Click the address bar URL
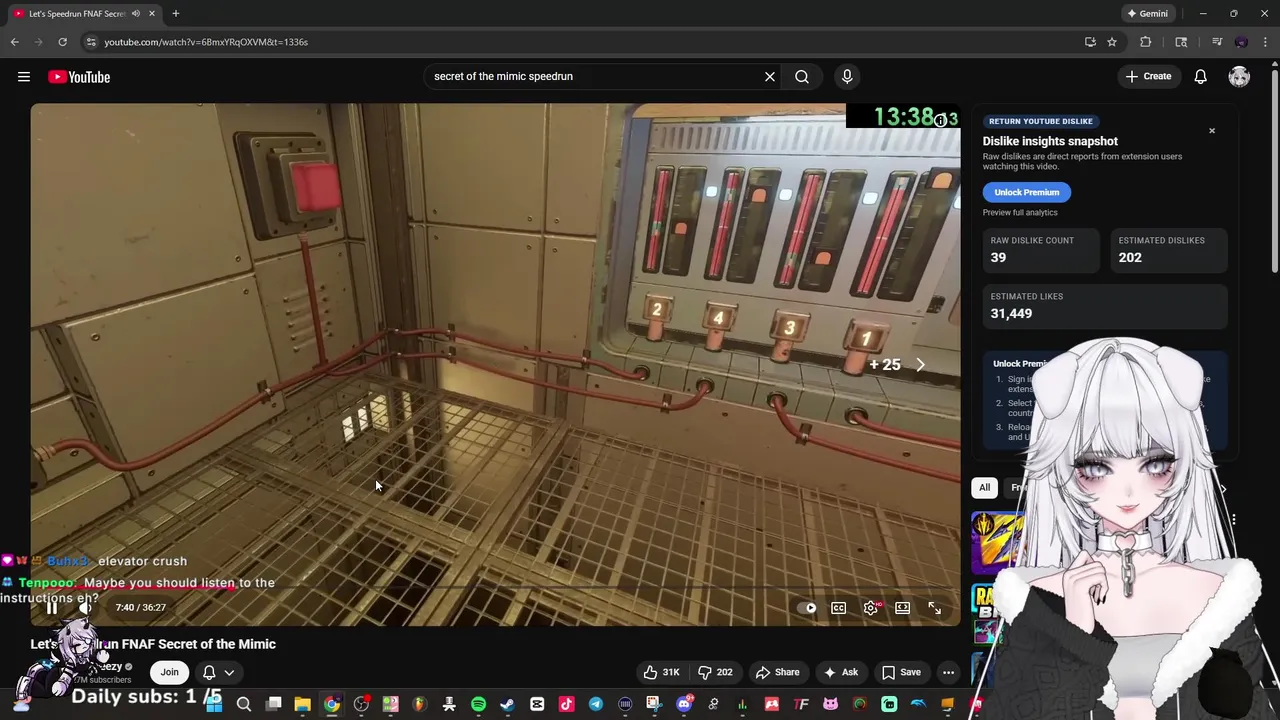Image resolution: width=1280 pixels, height=720 pixels. (206, 42)
